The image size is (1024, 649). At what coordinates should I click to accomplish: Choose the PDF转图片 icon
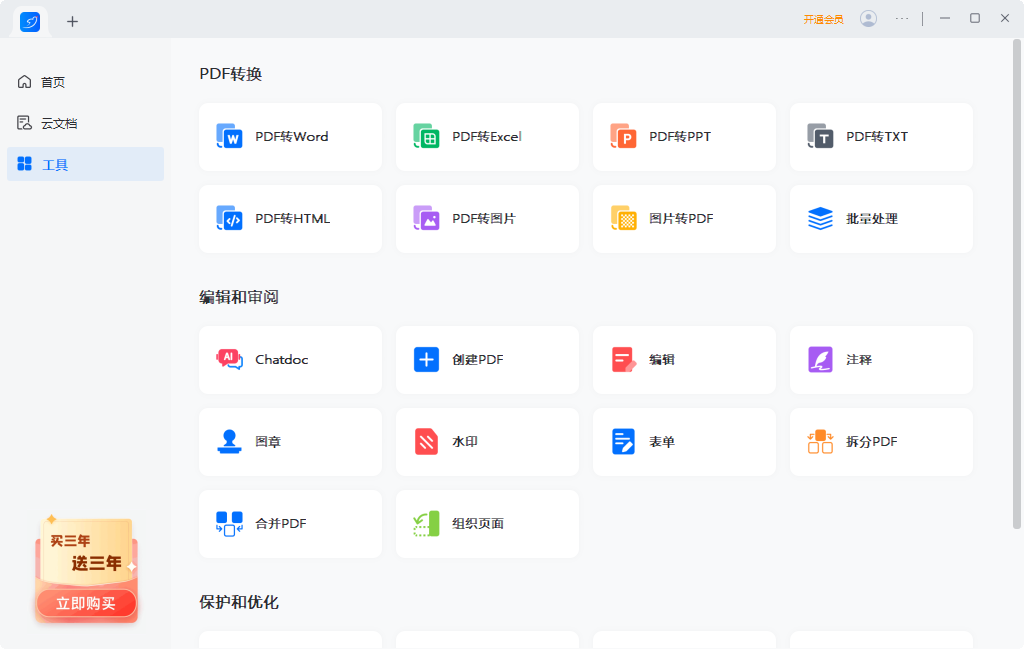[x=426, y=219]
